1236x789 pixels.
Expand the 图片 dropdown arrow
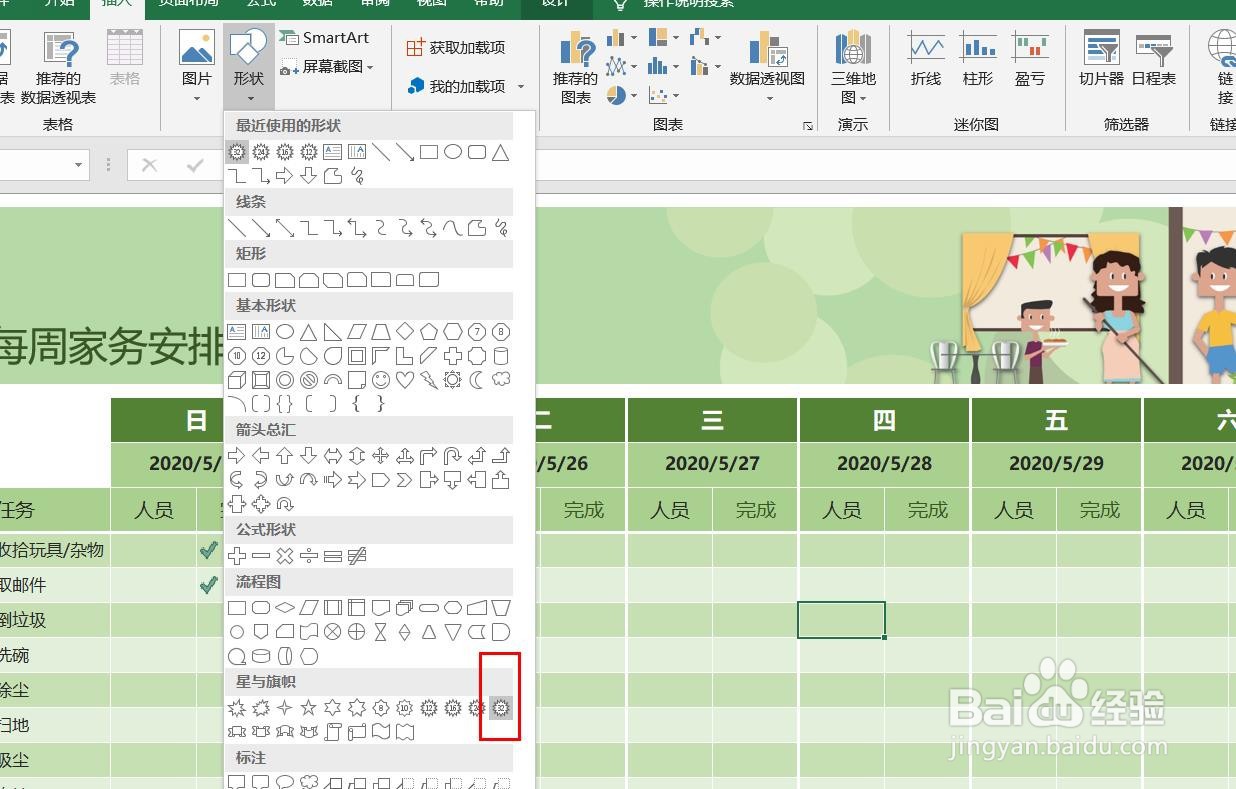196,98
